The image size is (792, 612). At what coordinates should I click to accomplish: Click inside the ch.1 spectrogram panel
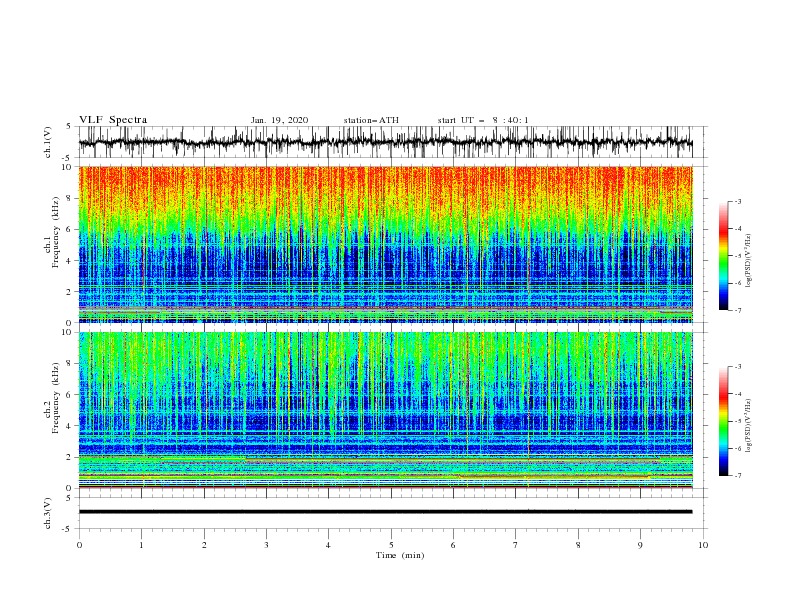pyautogui.click(x=385, y=244)
